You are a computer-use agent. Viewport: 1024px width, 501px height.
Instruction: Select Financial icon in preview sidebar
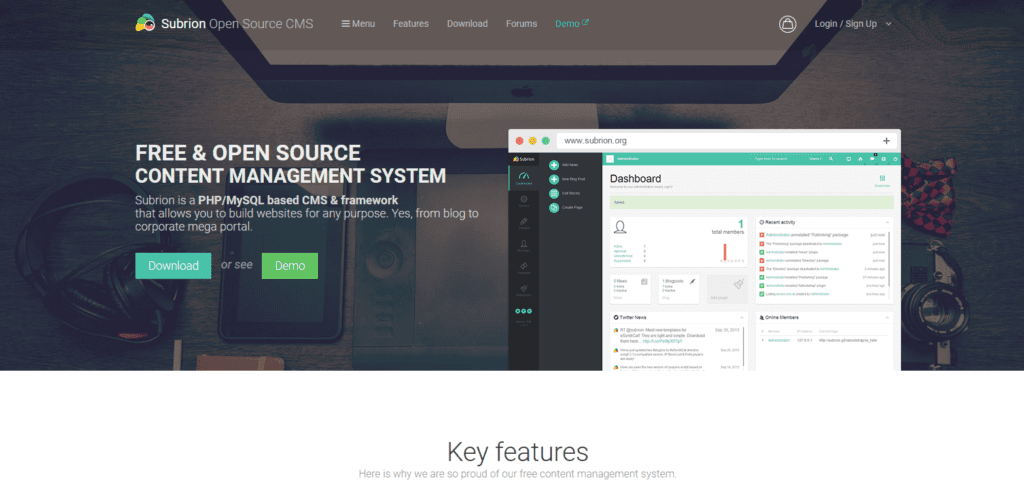(524, 267)
